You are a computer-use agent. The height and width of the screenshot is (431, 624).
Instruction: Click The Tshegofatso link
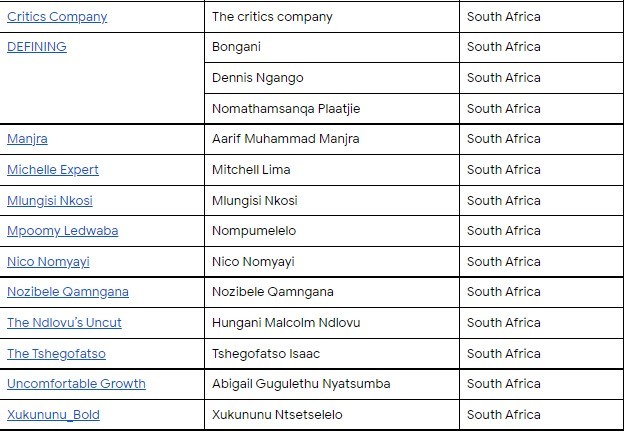point(56,354)
